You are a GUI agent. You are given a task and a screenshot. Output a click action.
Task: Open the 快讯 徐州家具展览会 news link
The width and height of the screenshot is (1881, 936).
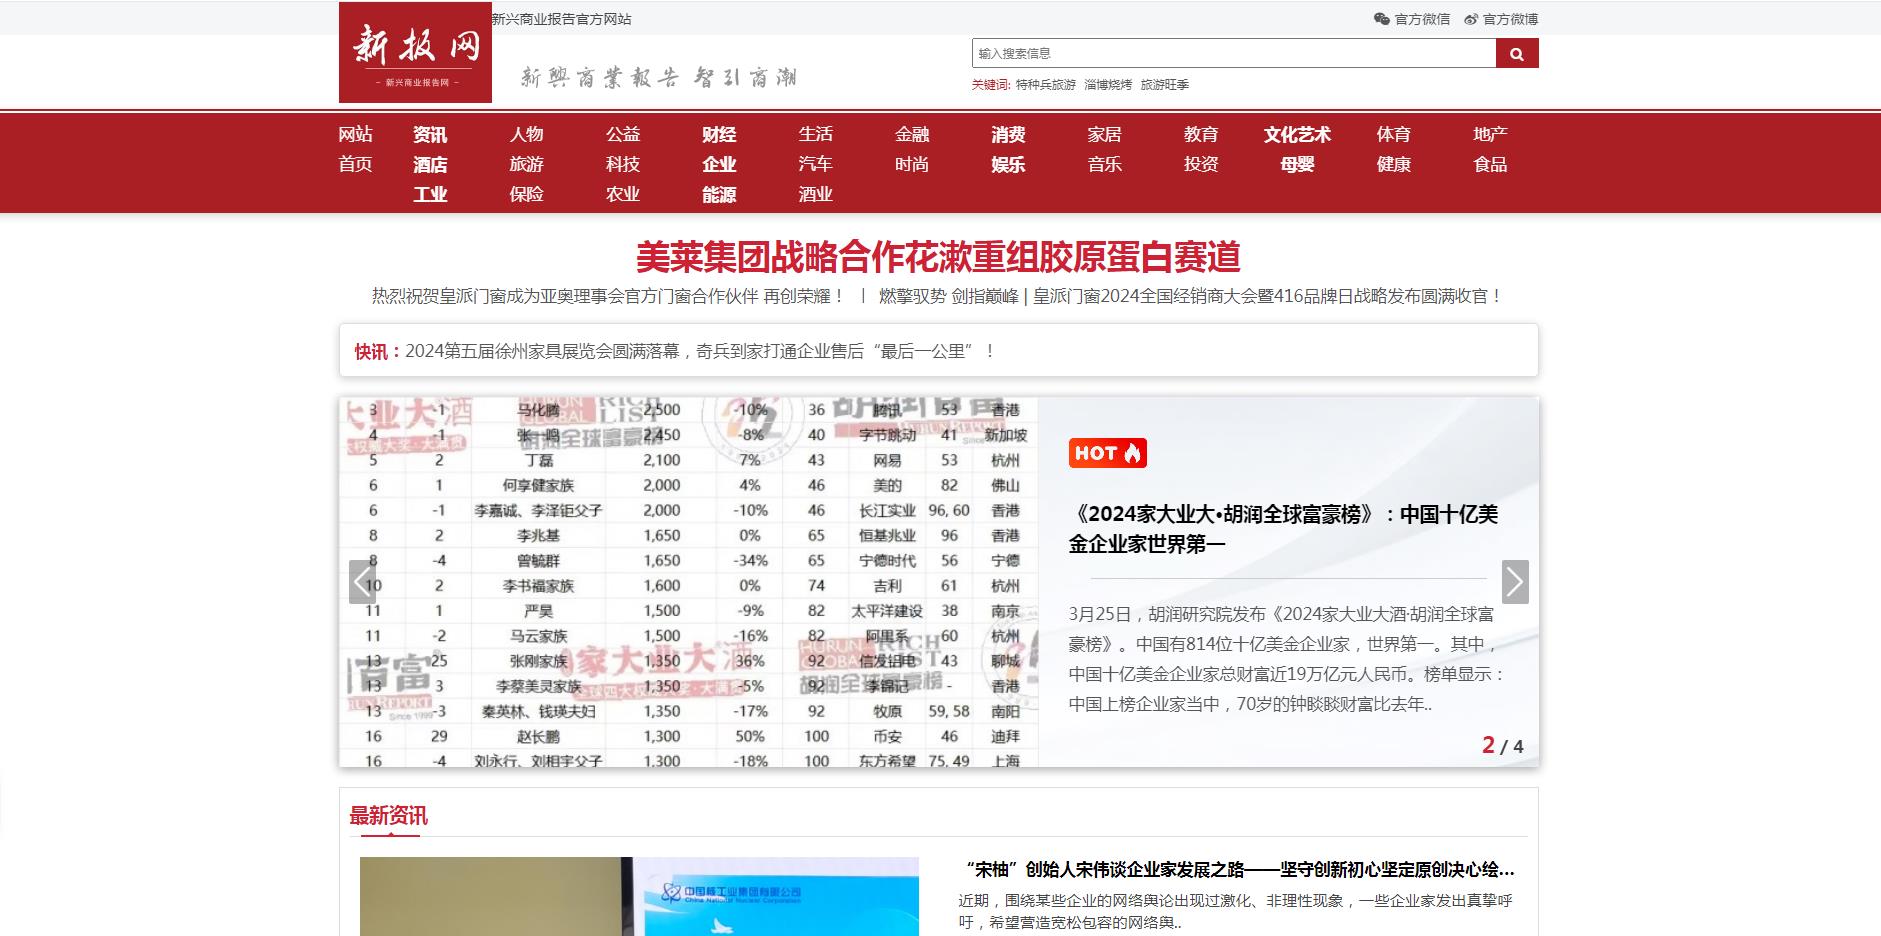(700, 351)
